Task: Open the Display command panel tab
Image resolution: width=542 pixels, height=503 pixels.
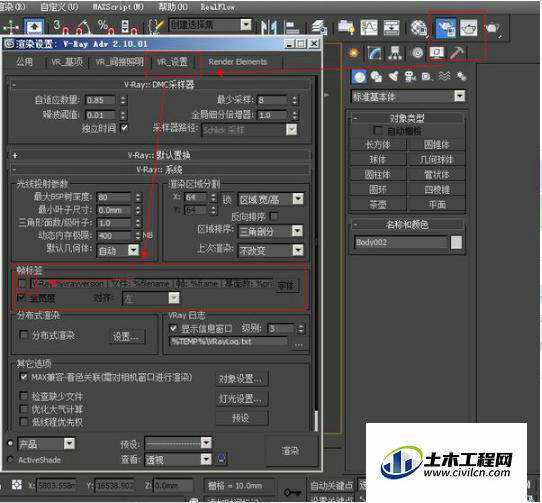Action: click(437, 53)
